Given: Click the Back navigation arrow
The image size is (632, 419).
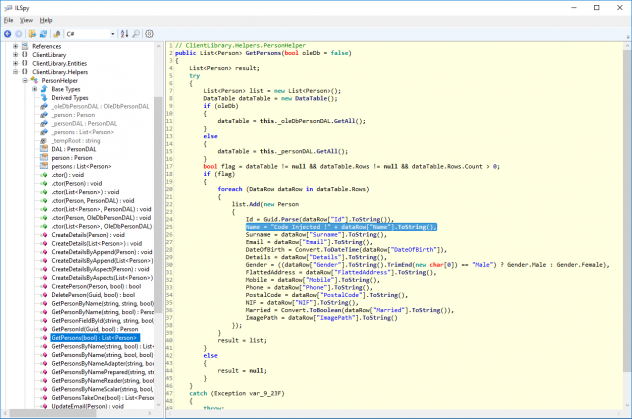Looking at the screenshot, I should [7, 34].
